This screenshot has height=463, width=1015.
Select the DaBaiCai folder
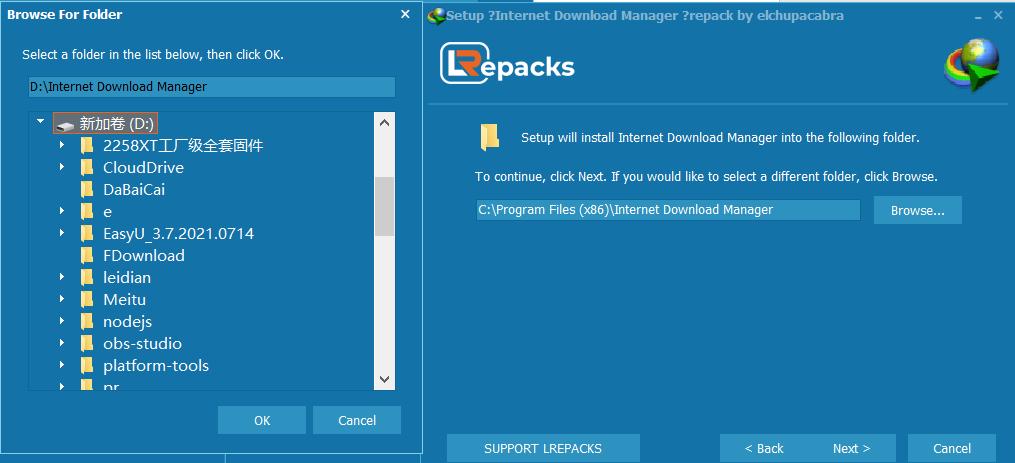(134, 190)
